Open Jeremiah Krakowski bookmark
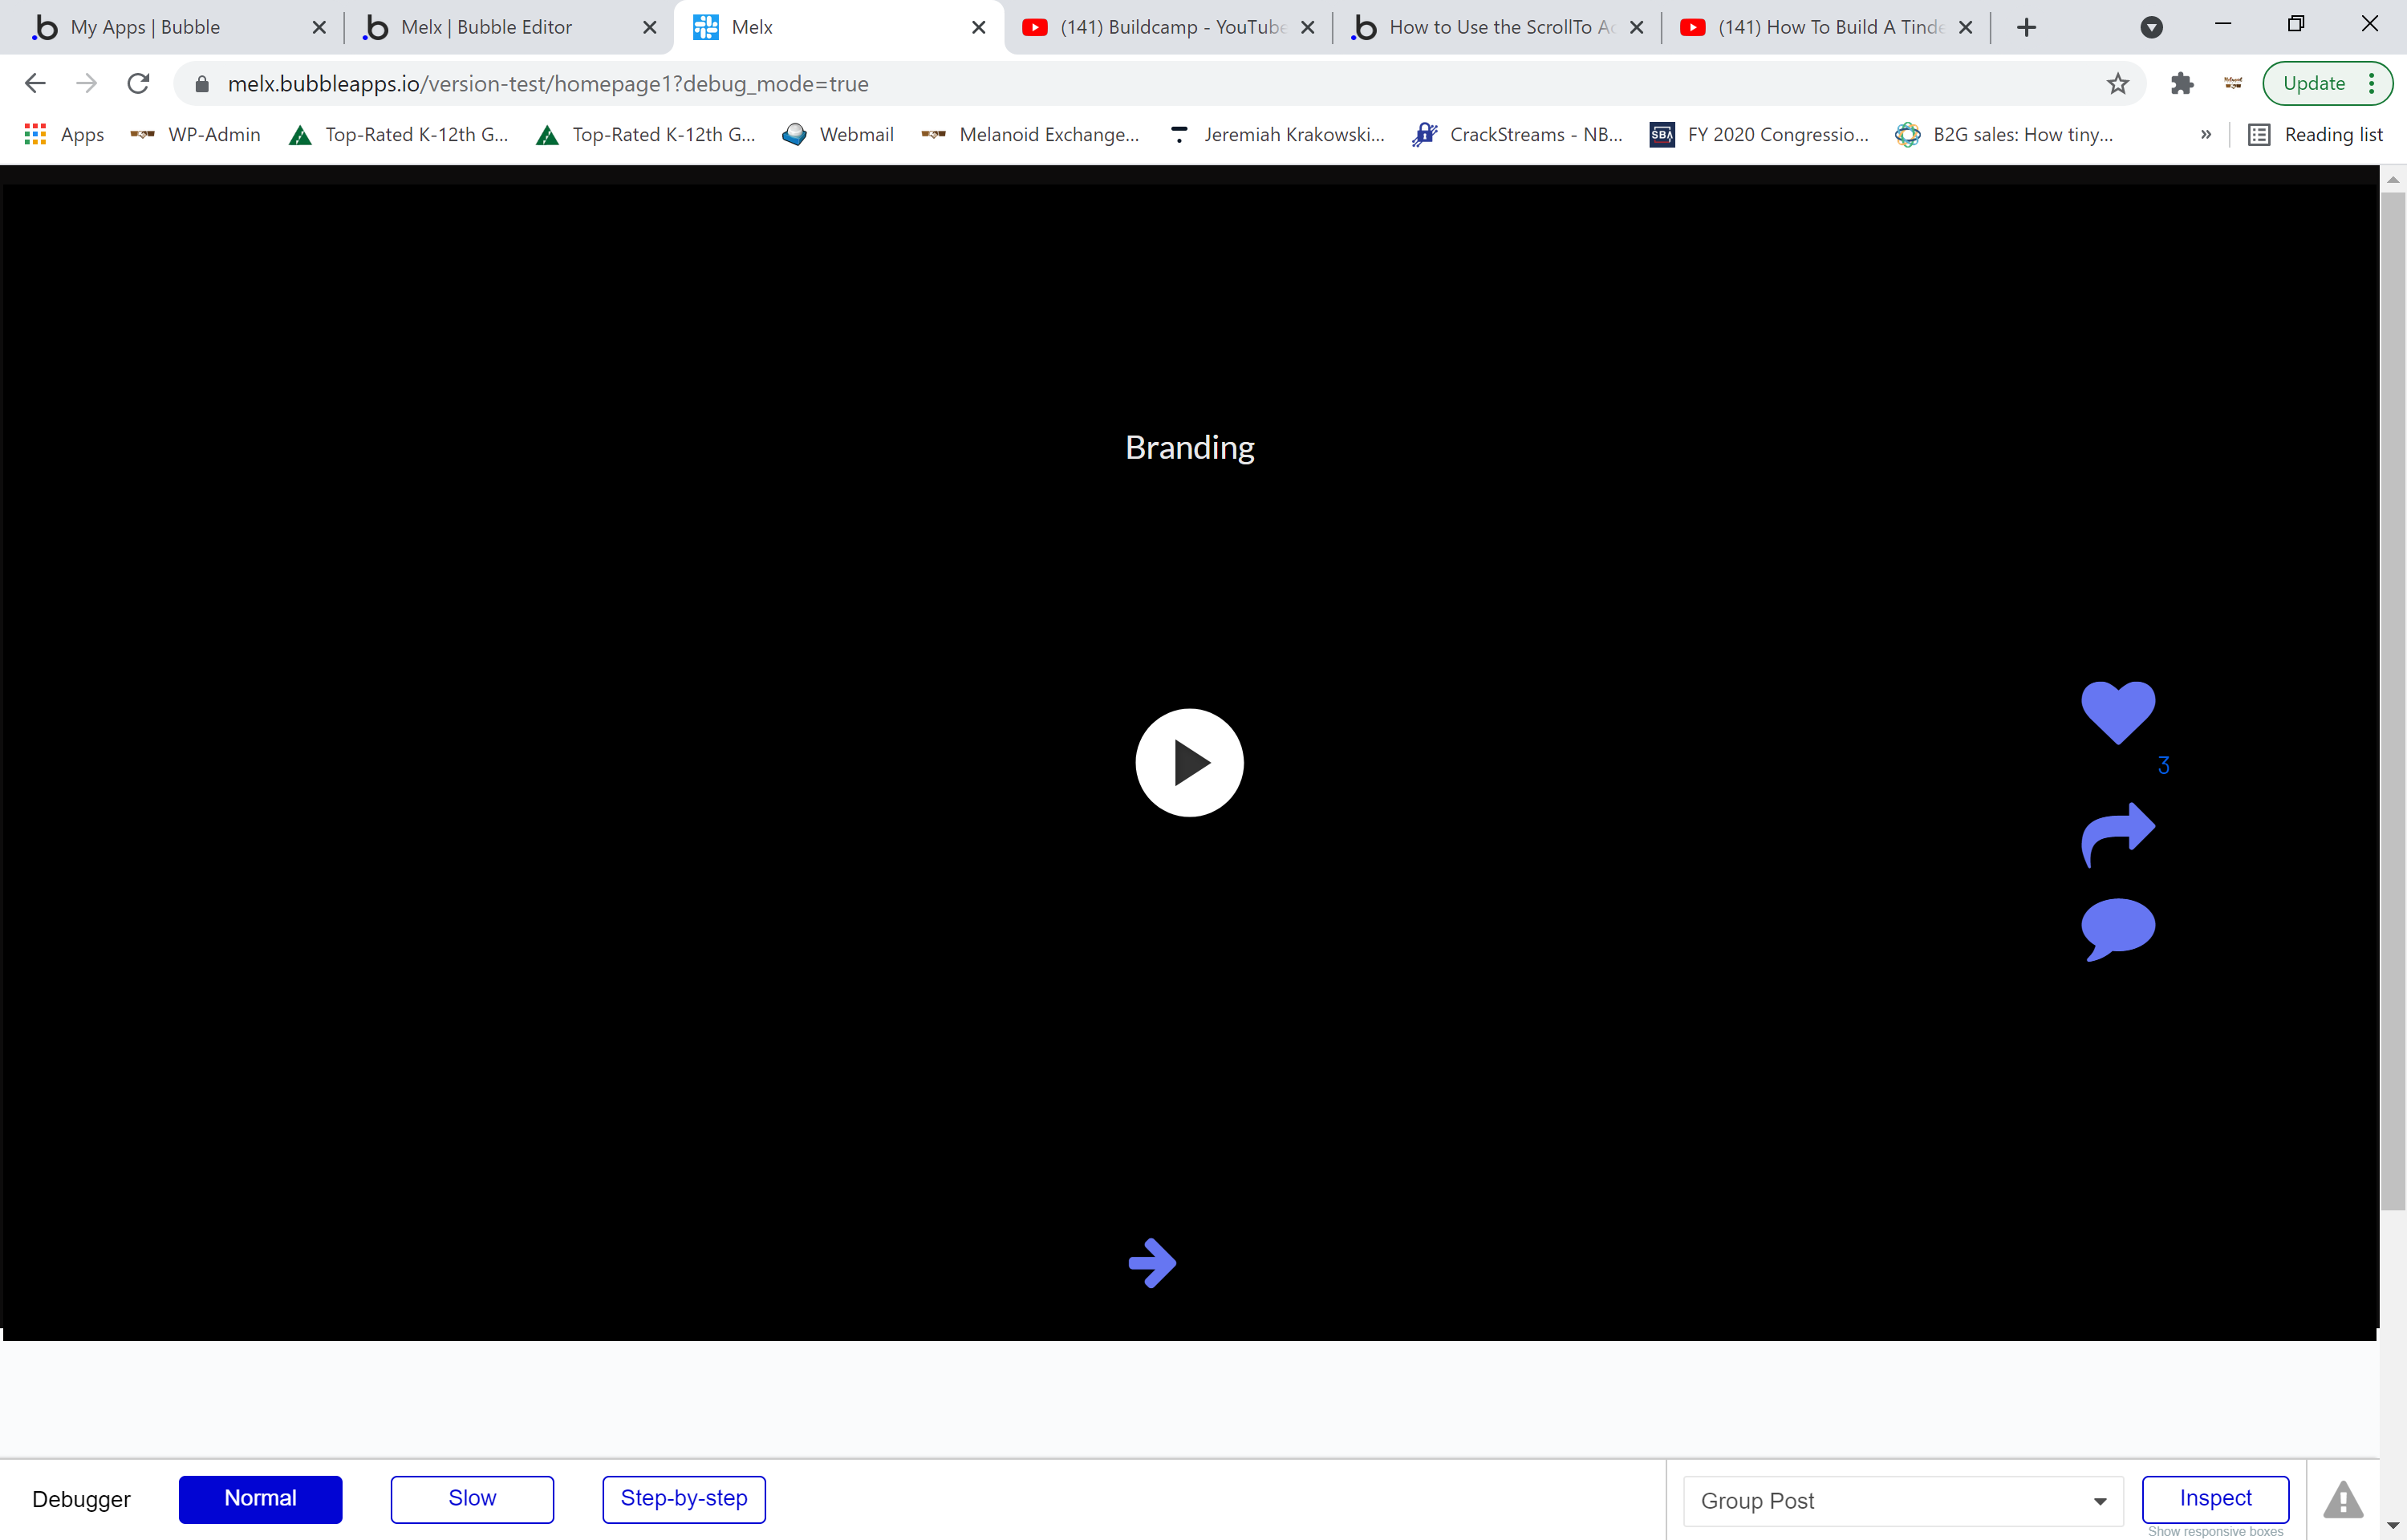Image resolution: width=2407 pixels, height=1540 pixels. [x=1276, y=135]
